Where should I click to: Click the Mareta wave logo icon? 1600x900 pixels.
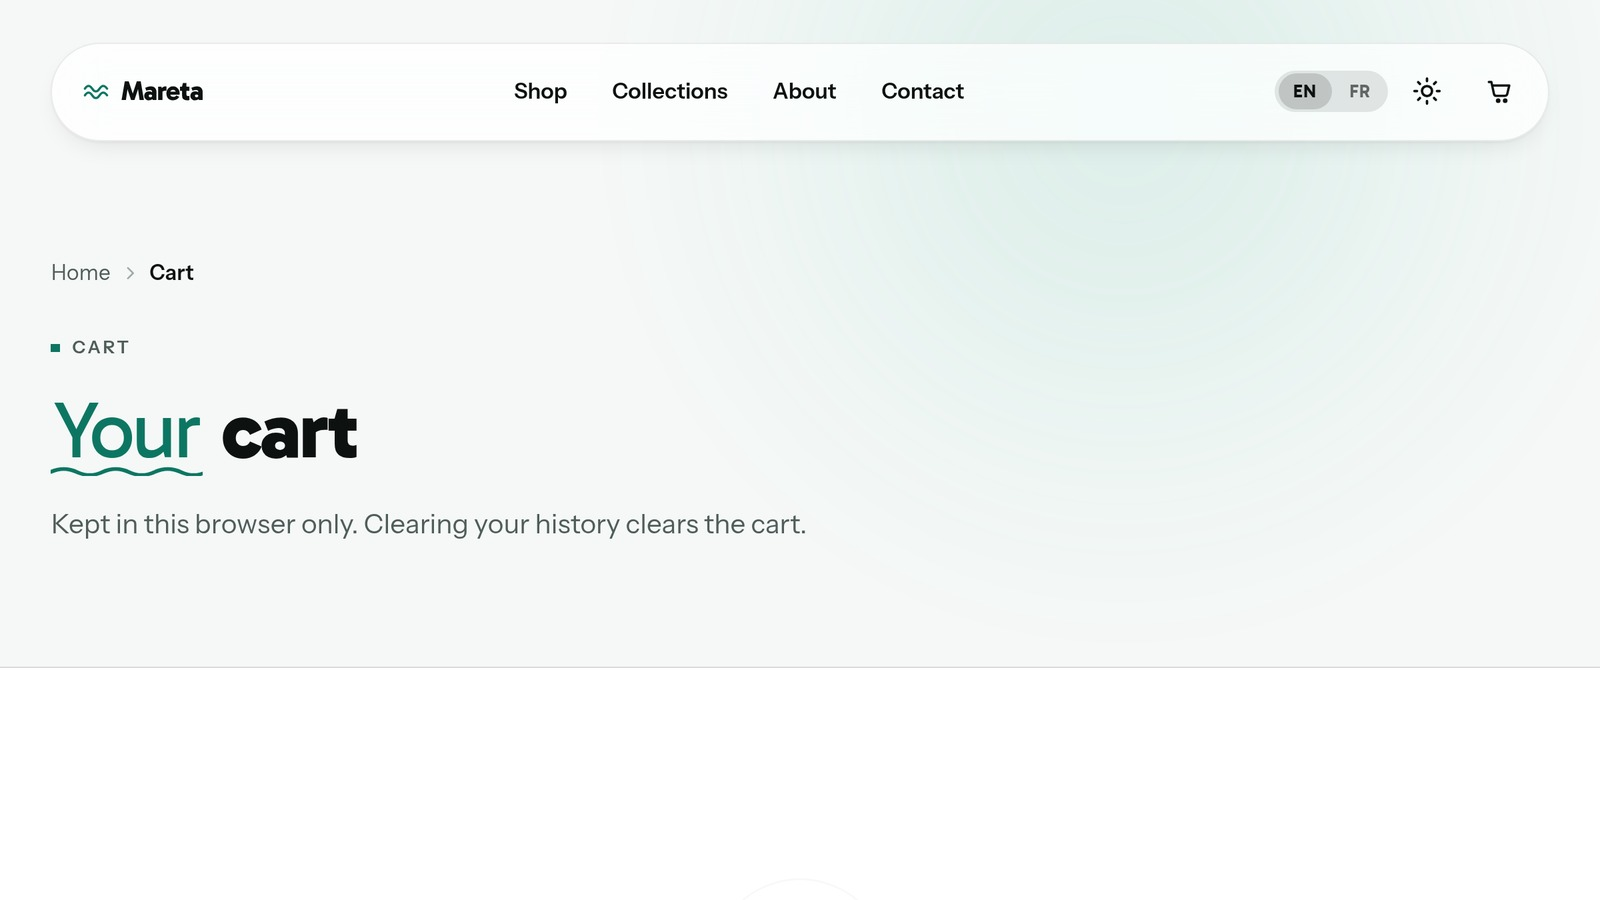tap(96, 92)
